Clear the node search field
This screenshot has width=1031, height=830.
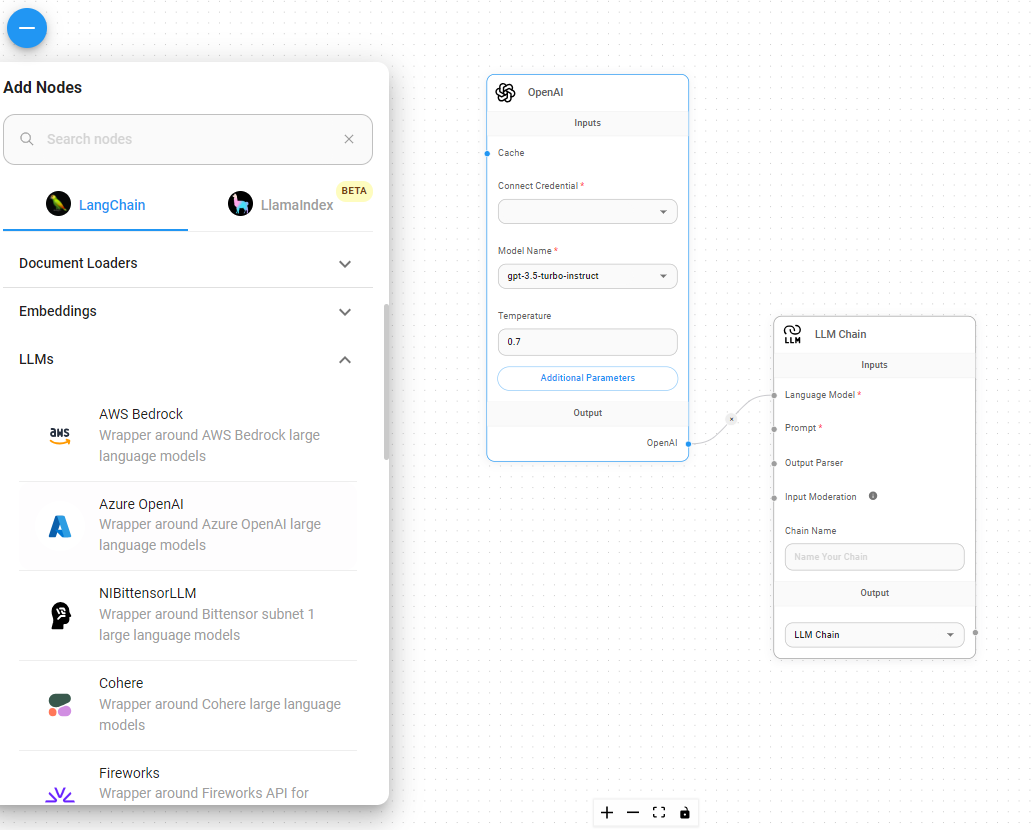(x=349, y=139)
